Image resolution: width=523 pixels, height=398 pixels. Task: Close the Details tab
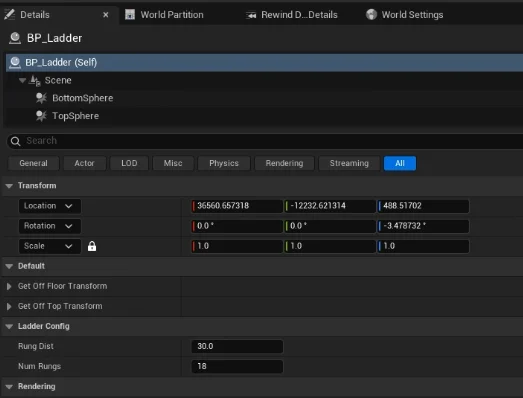point(106,15)
